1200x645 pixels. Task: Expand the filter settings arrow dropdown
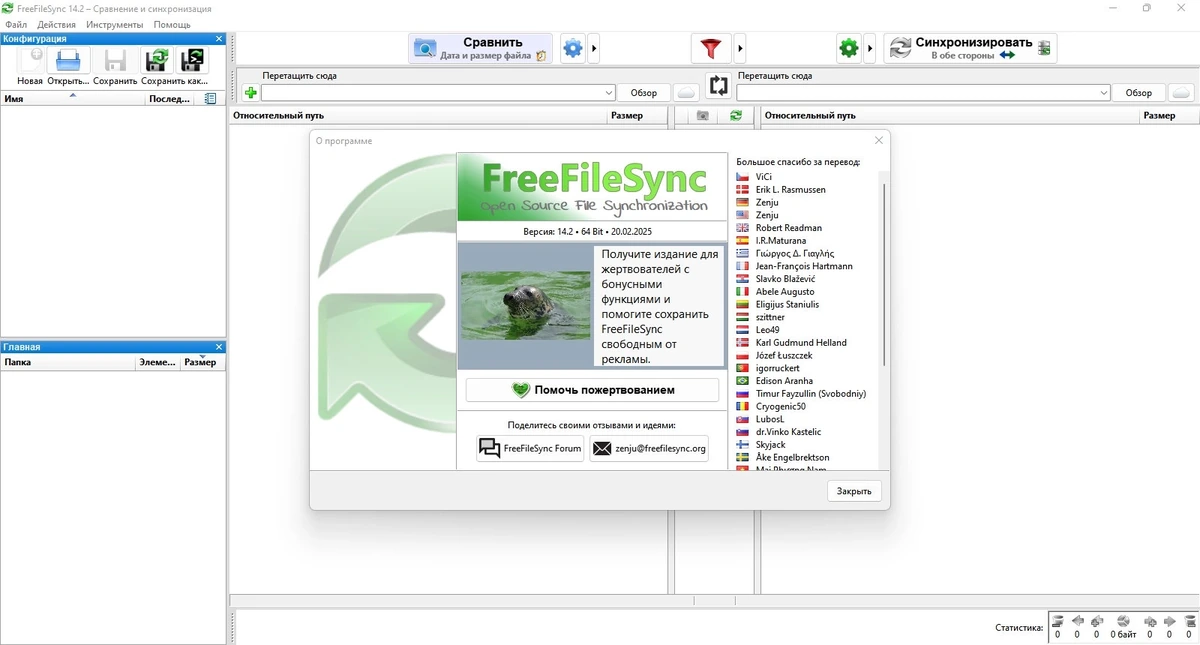[x=740, y=48]
